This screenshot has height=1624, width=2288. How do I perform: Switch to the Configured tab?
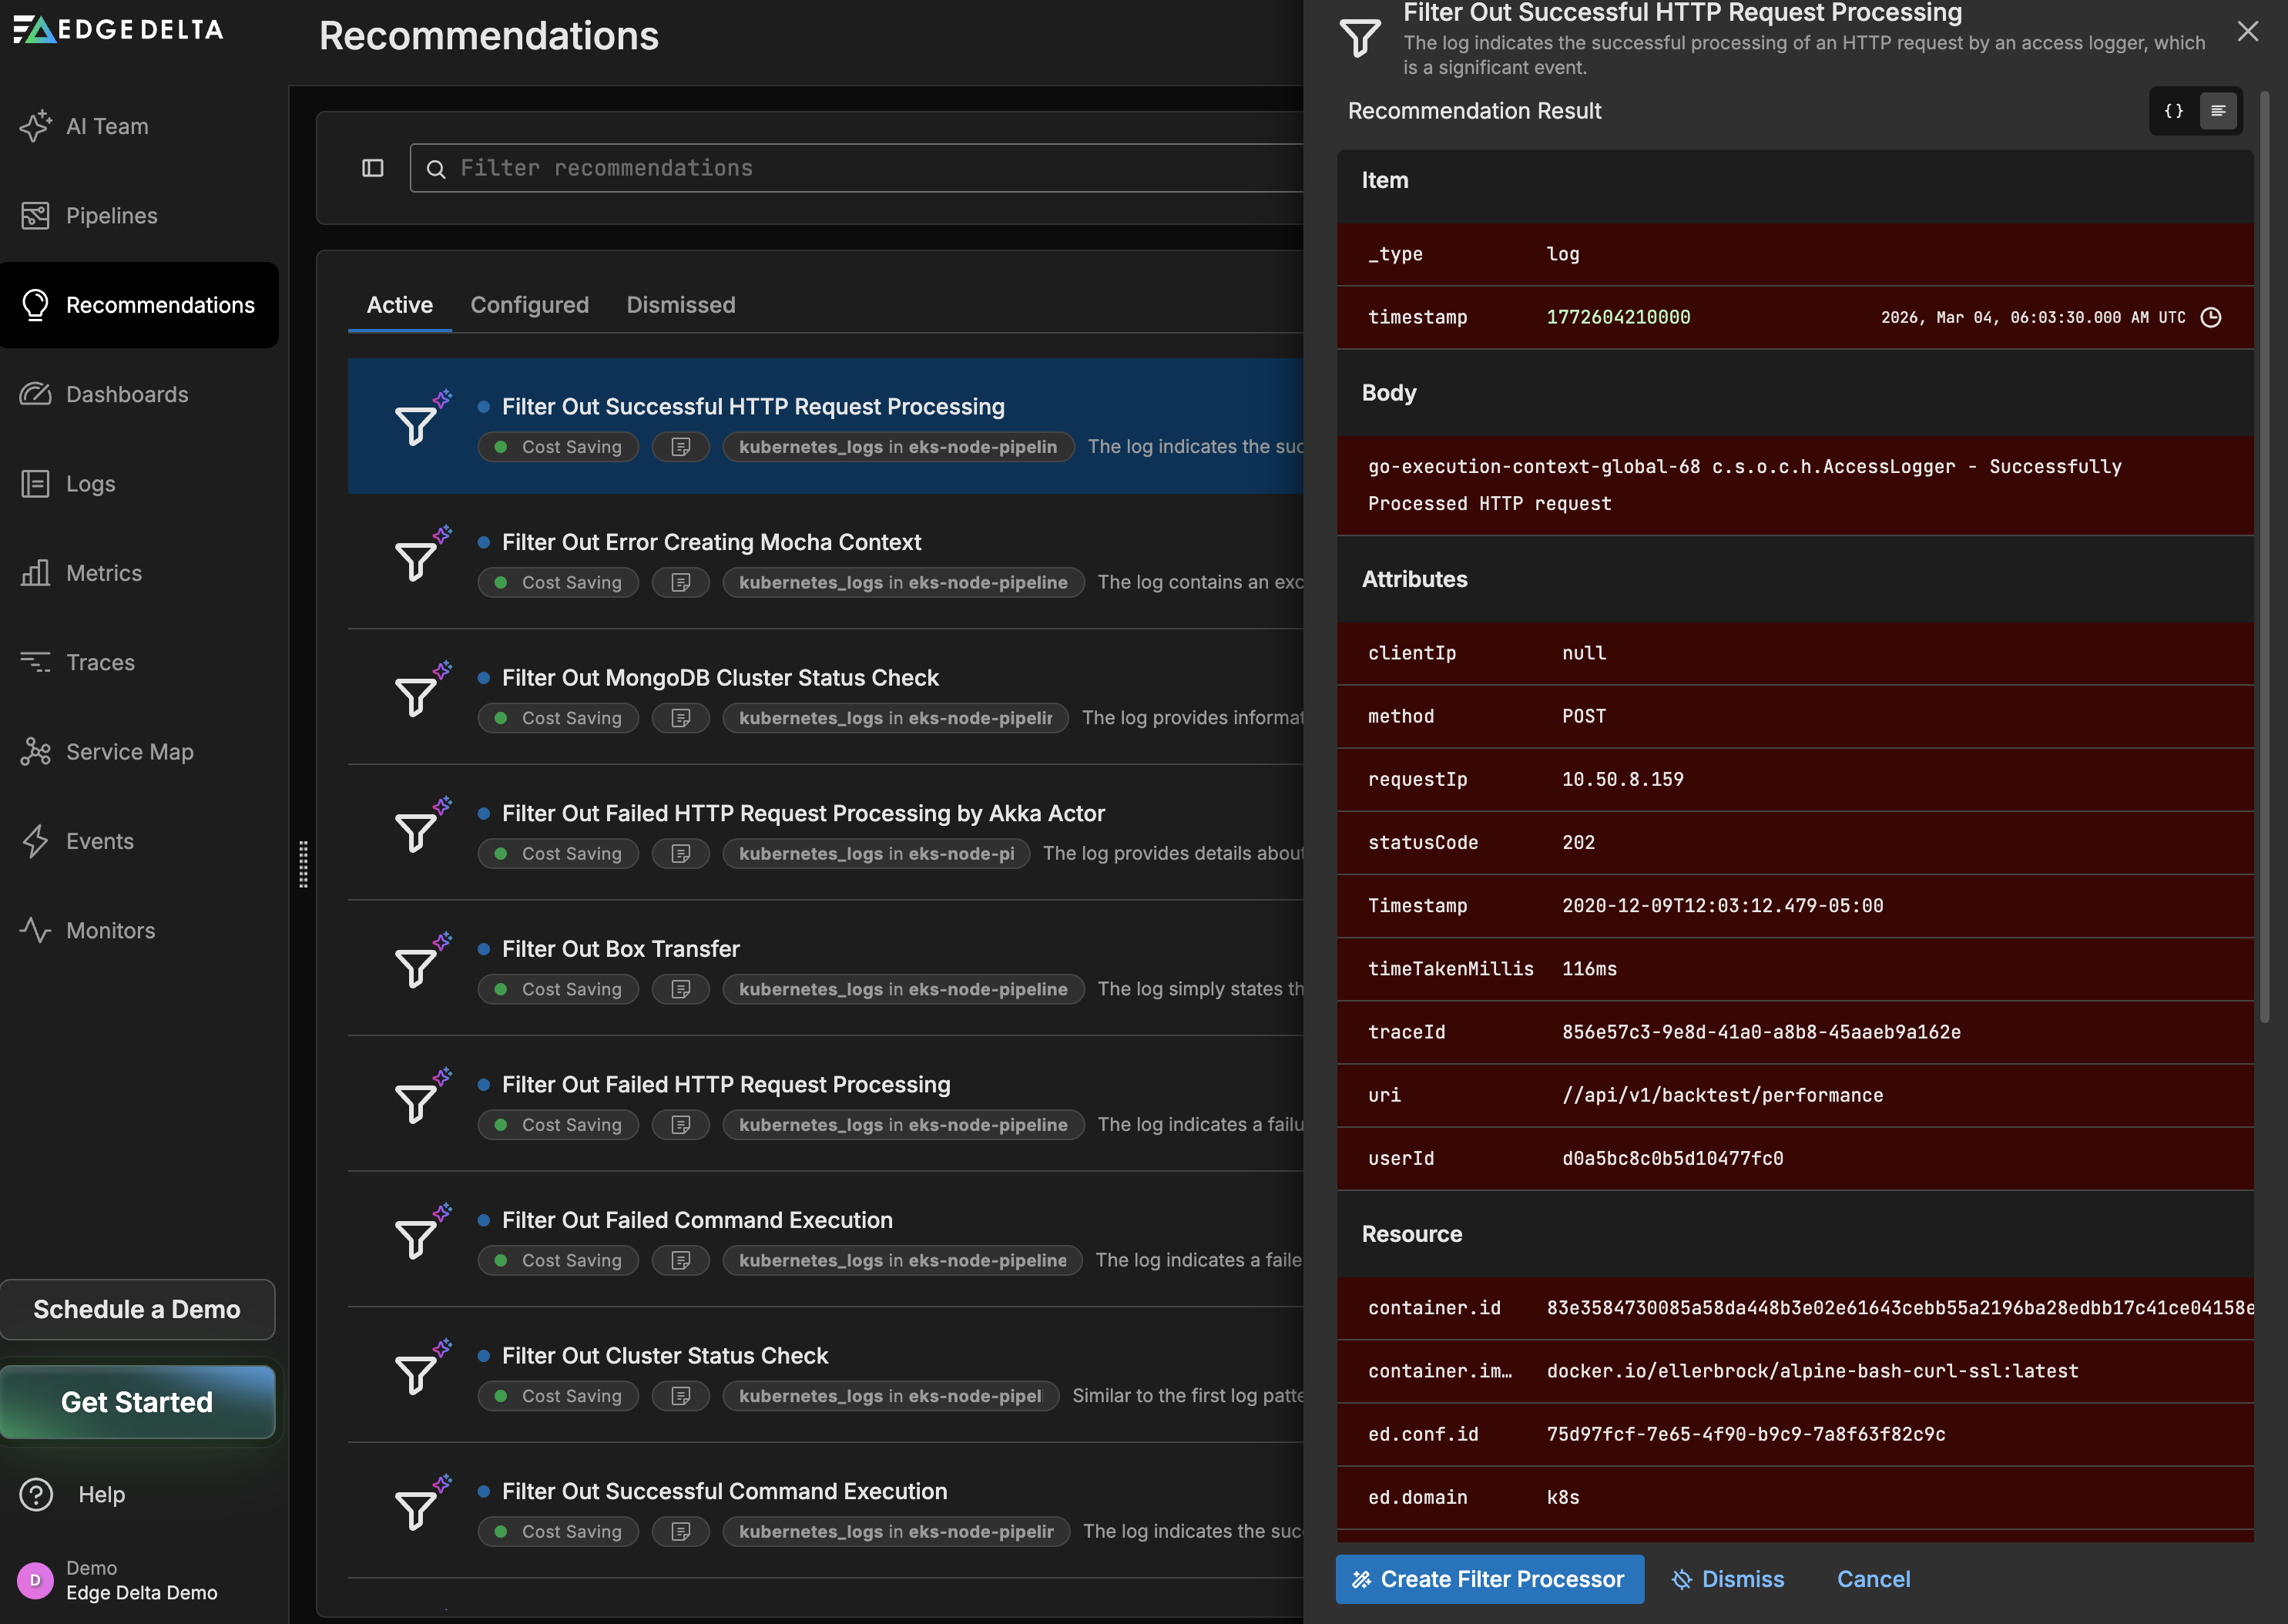[530, 305]
